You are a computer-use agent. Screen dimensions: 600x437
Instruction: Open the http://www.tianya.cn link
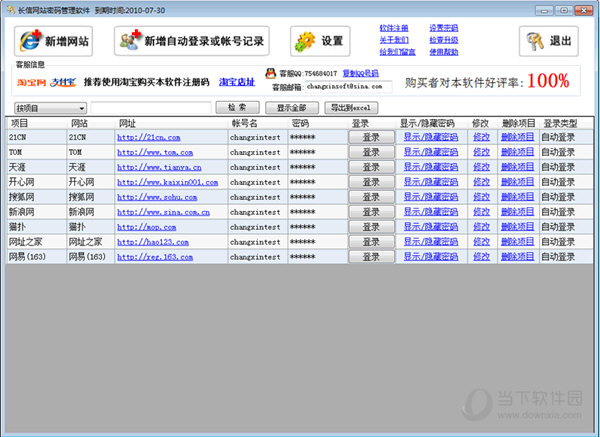point(159,167)
